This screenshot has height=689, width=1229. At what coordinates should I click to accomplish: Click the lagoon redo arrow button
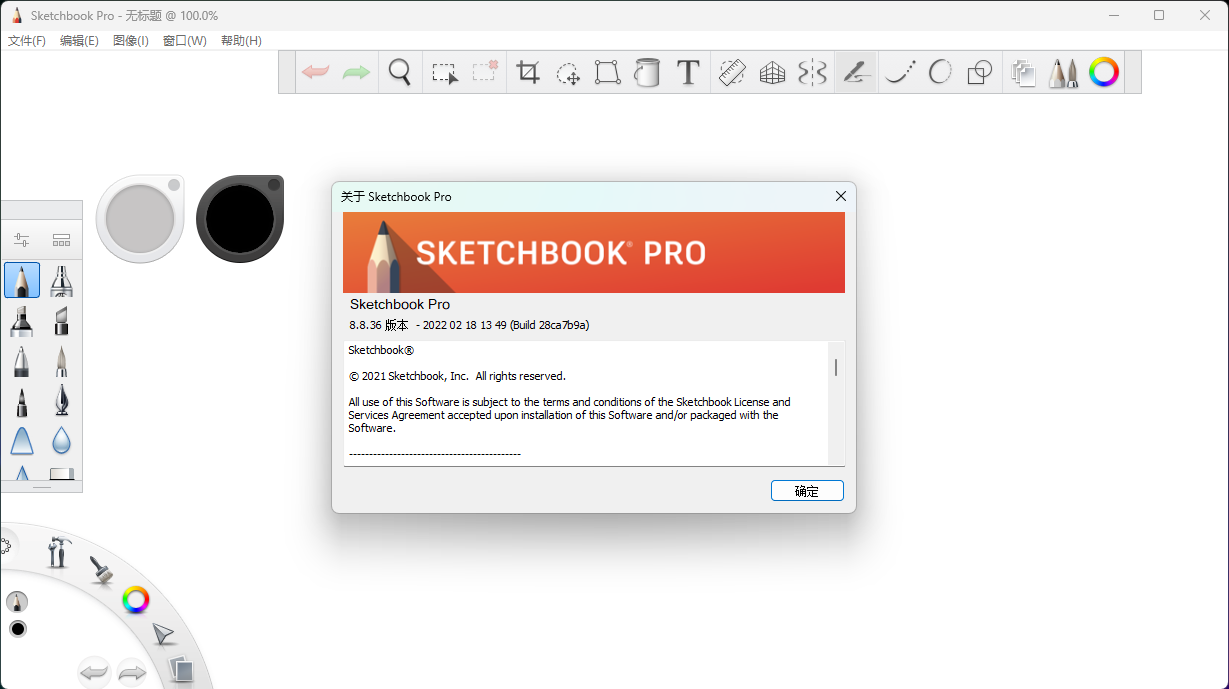132,673
